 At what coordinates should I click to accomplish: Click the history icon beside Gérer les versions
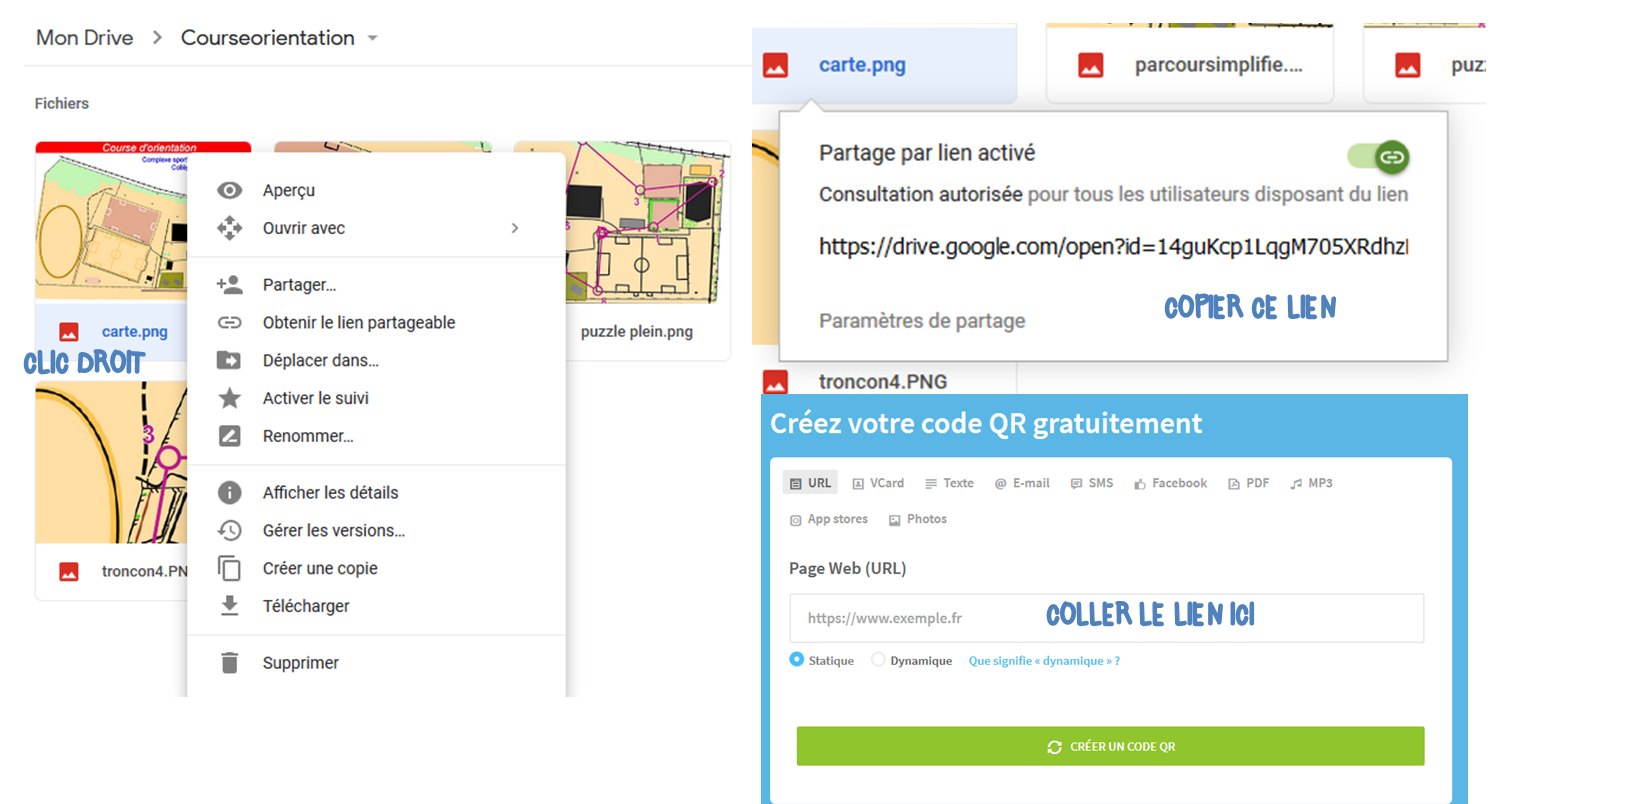[x=230, y=530]
